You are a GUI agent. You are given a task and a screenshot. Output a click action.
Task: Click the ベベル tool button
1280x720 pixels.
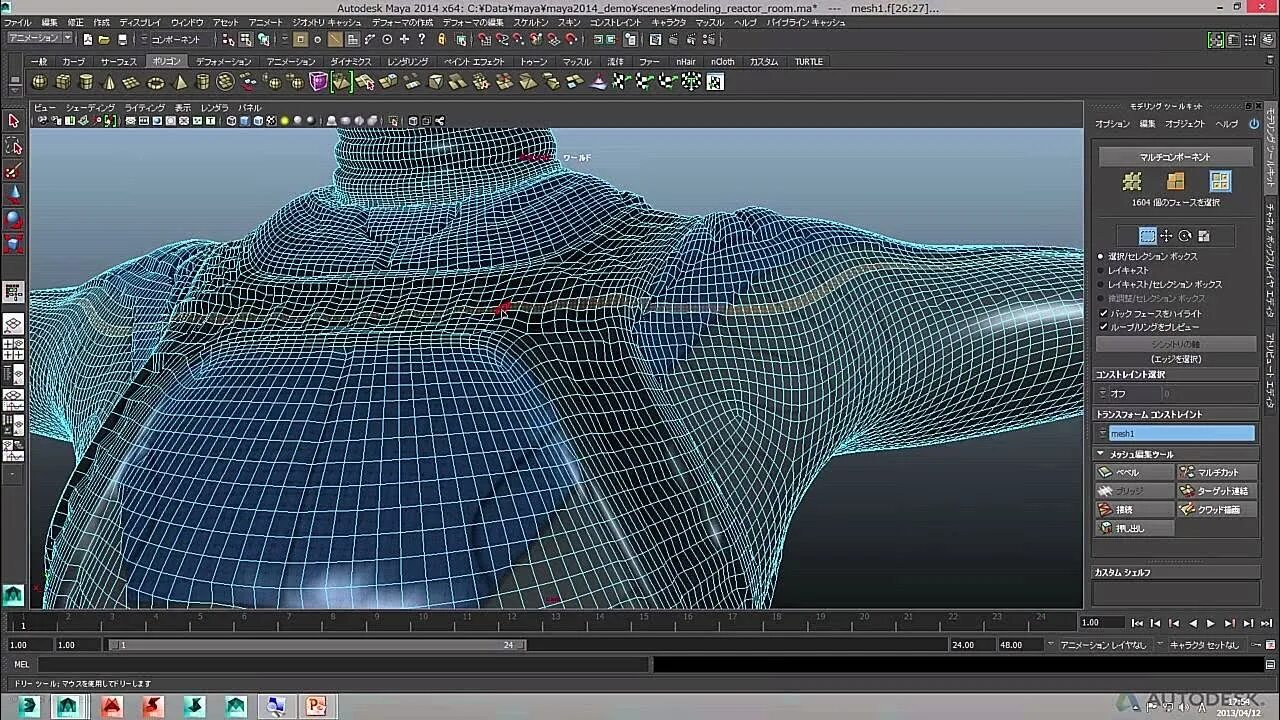point(1135,472)
